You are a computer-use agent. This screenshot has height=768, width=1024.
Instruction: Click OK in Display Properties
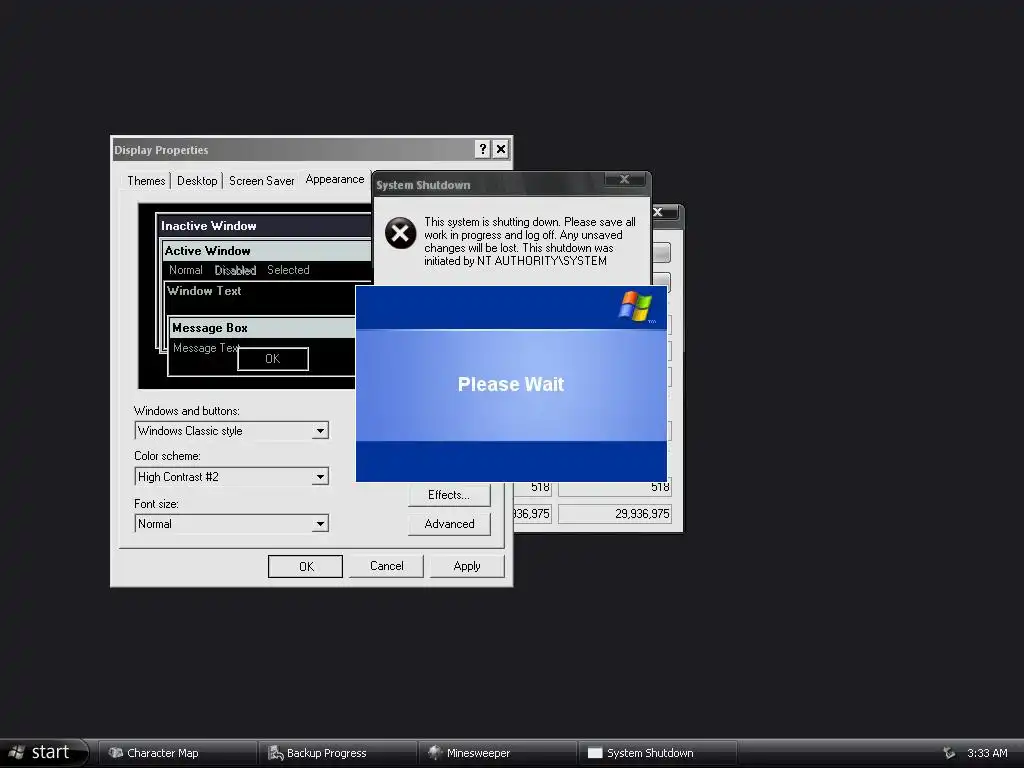pyautogui.click(x=306, y=566)
